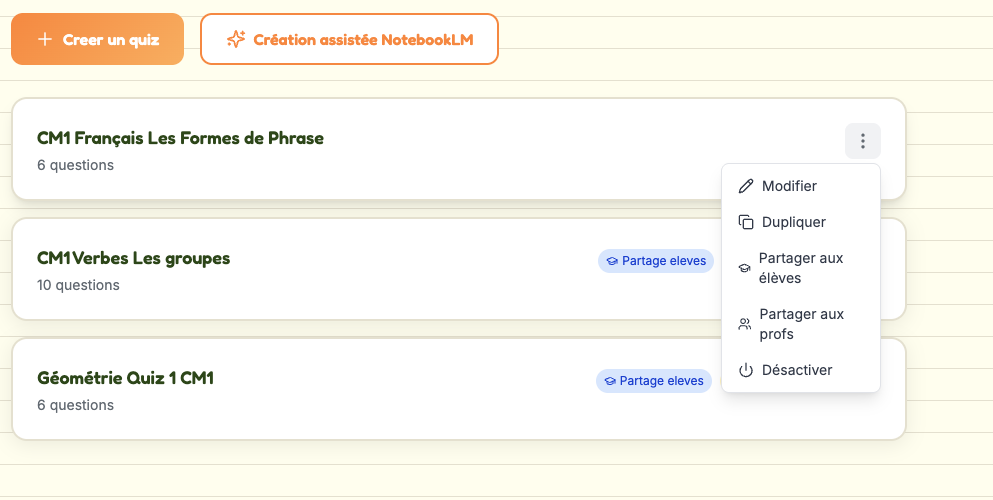
Task: Choose Partager aux profs option
Action: coord(800,324)
